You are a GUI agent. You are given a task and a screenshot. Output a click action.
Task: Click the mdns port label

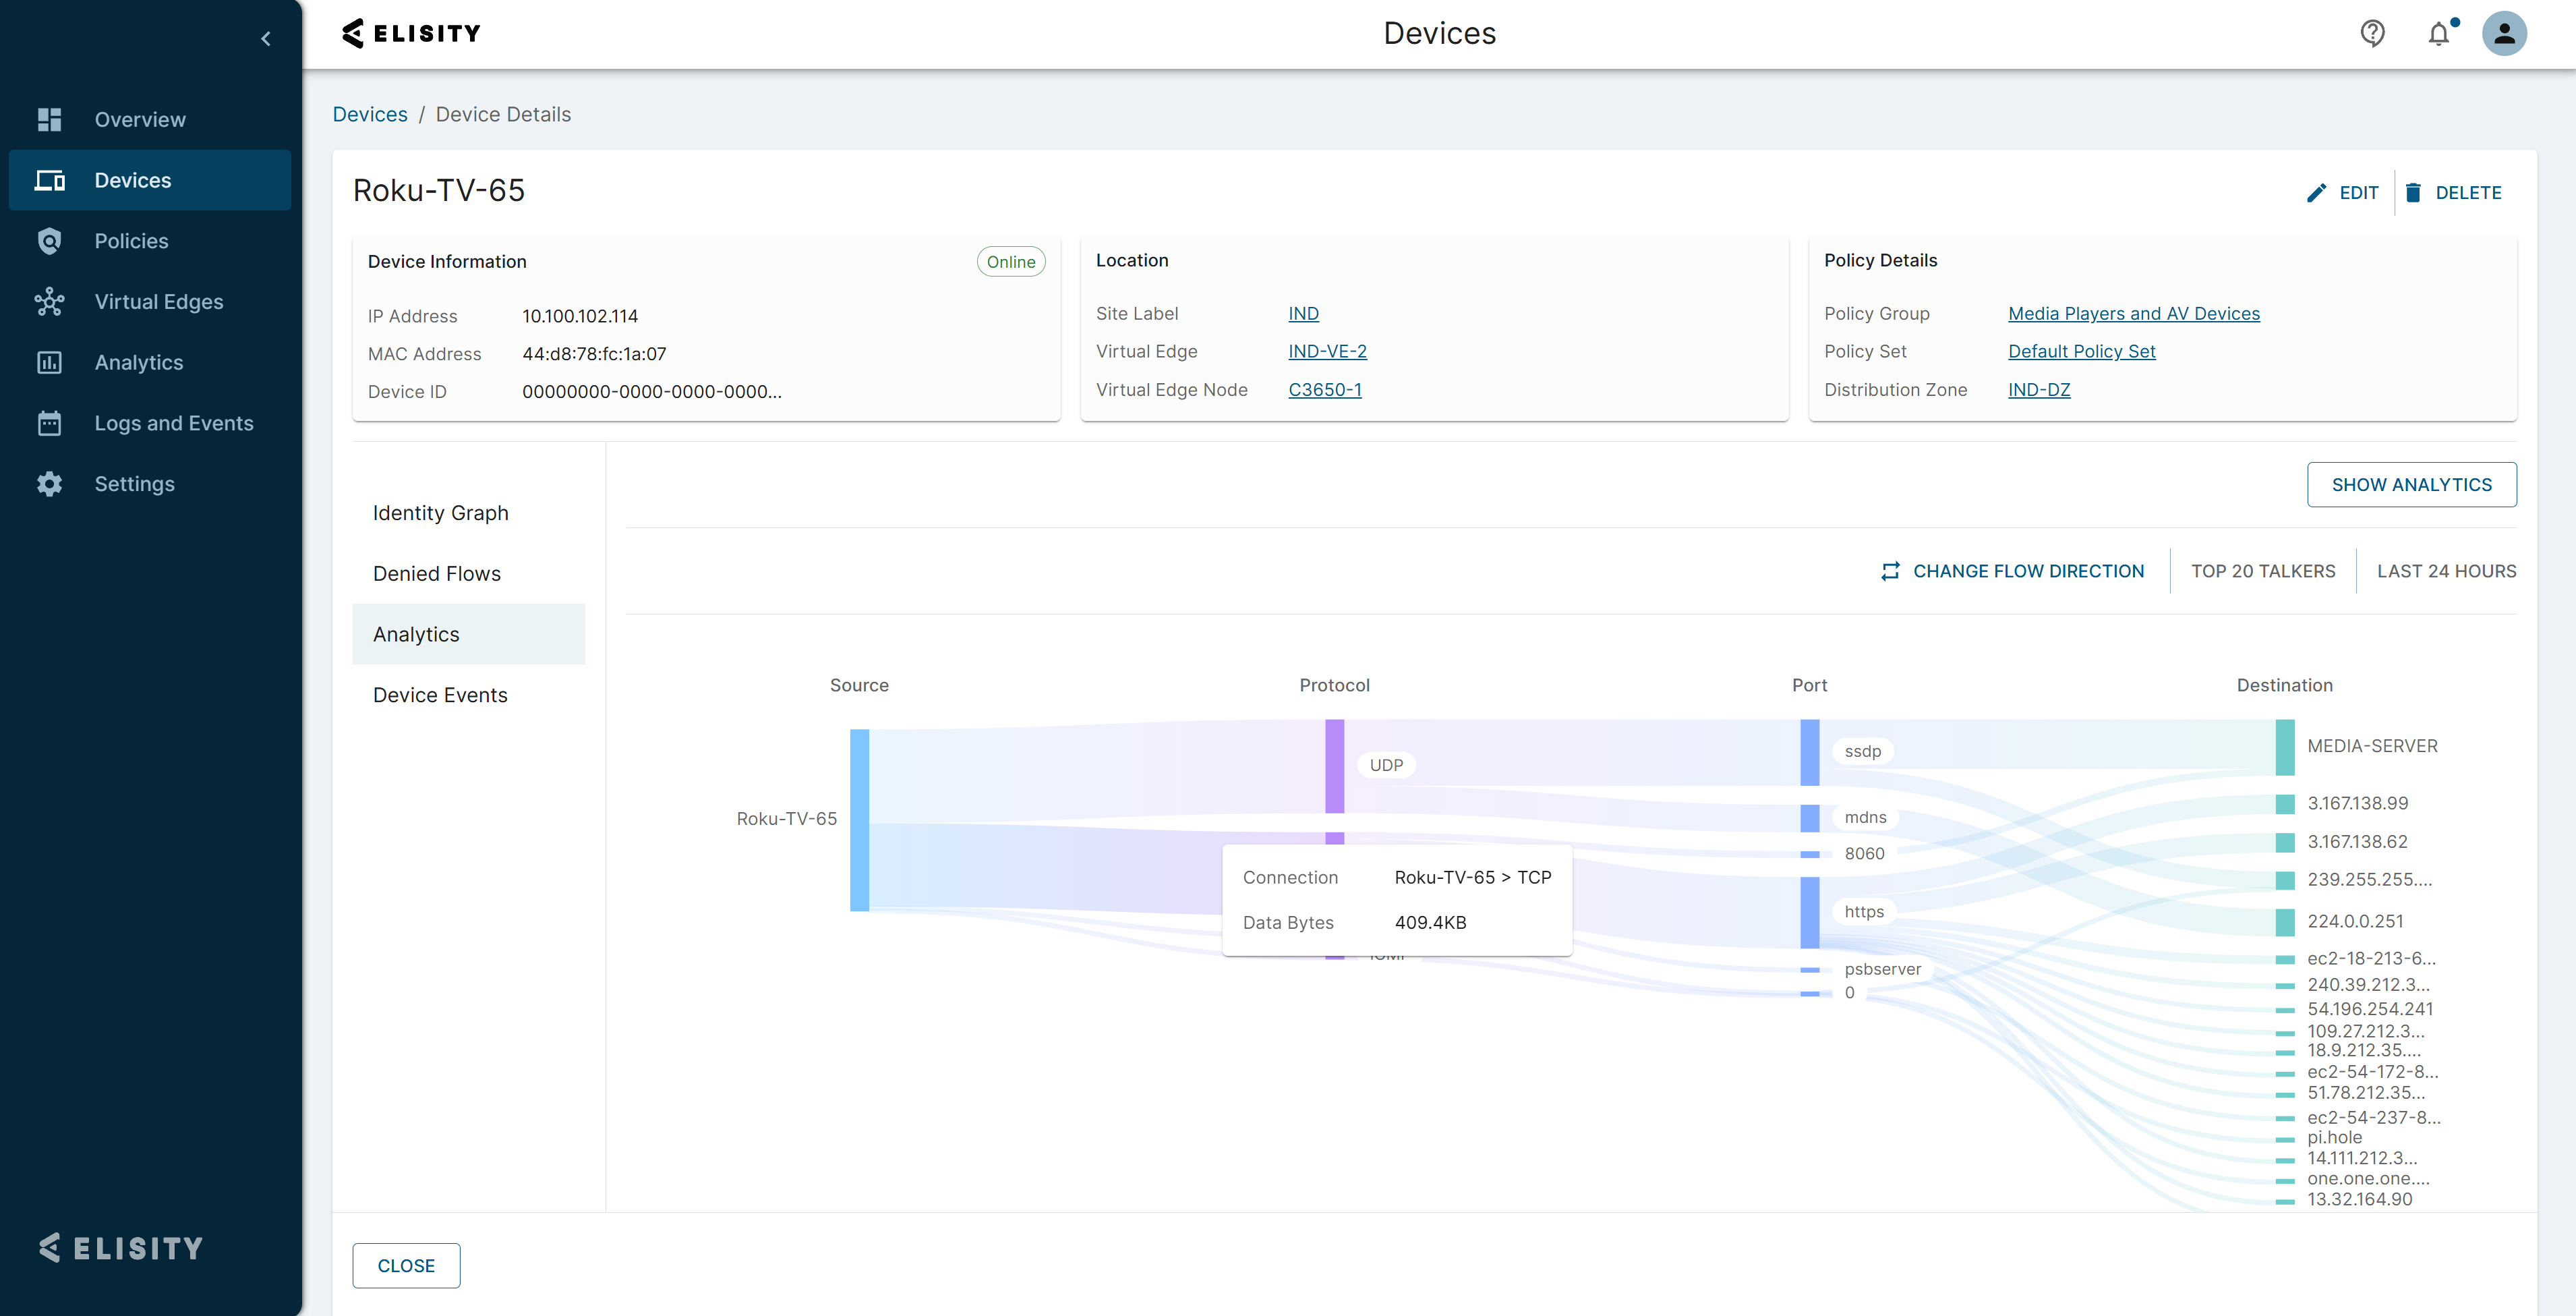coord(1865,818)
